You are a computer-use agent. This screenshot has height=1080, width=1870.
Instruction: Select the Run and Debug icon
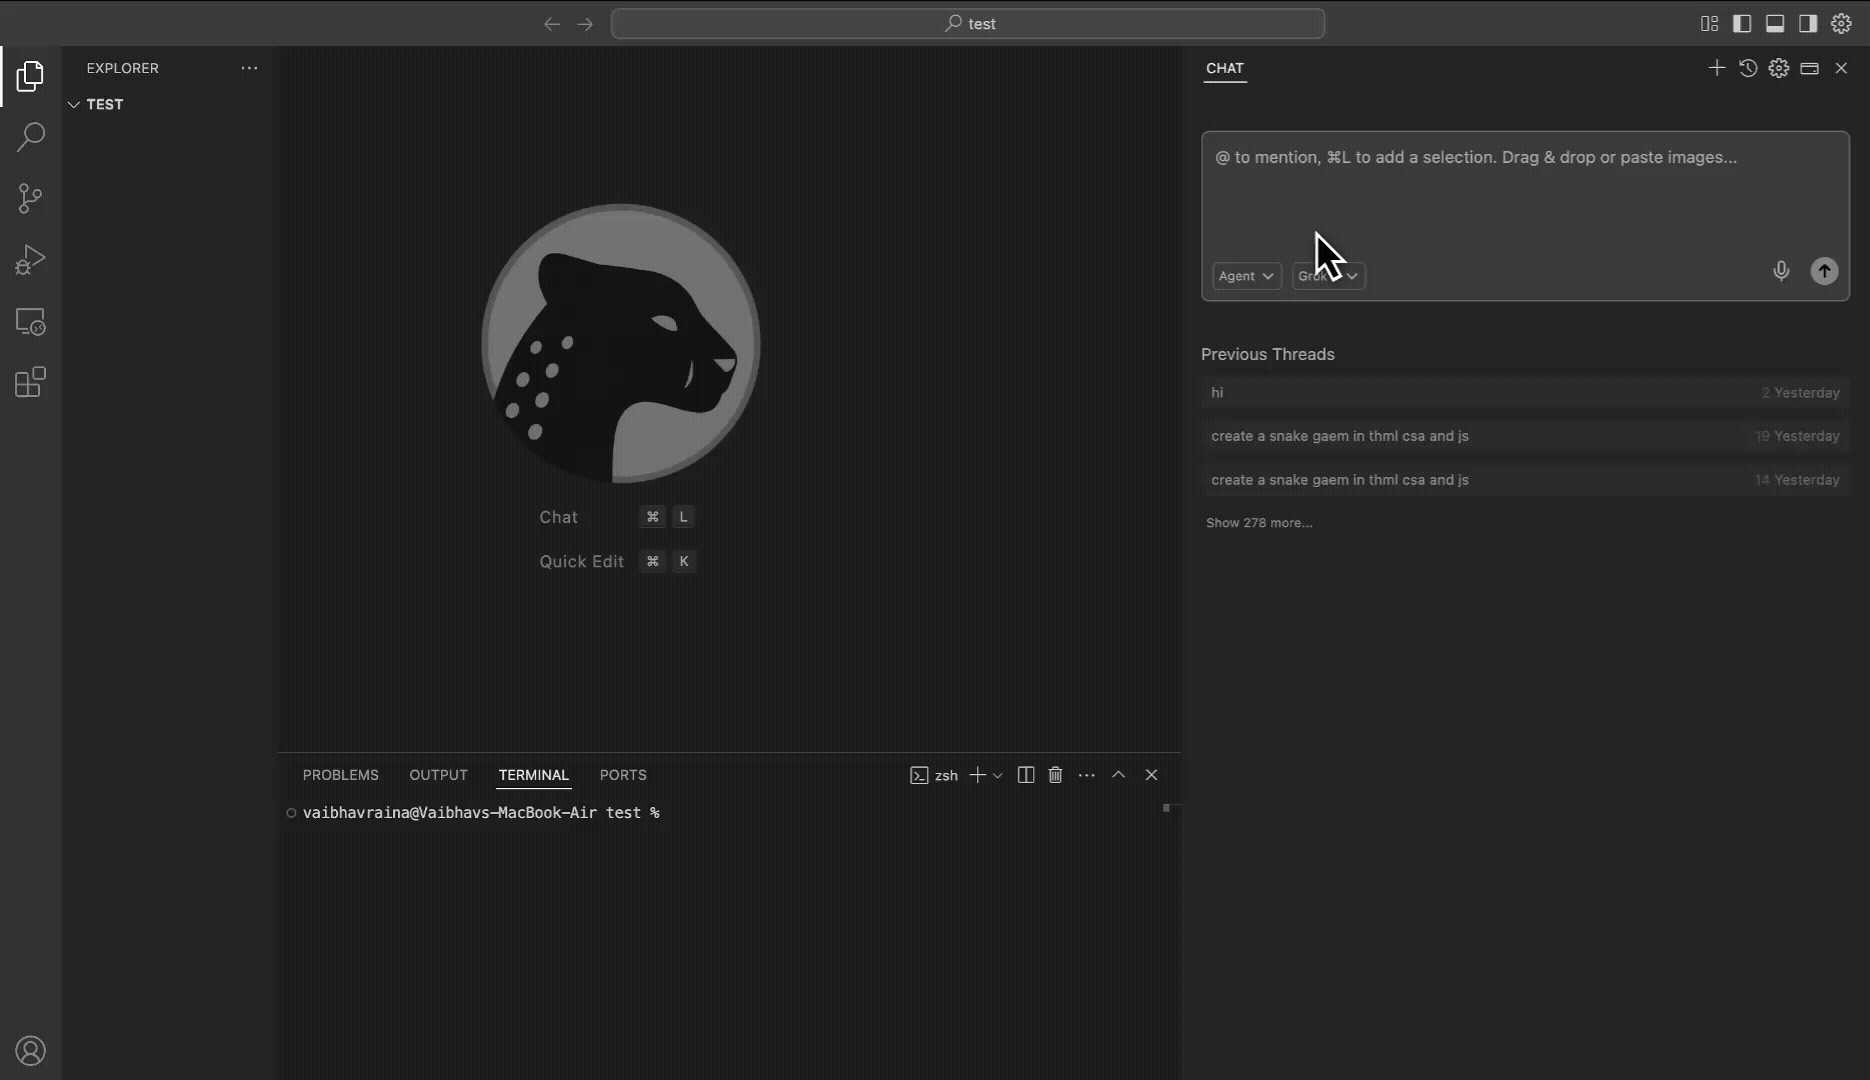point(30,259)
